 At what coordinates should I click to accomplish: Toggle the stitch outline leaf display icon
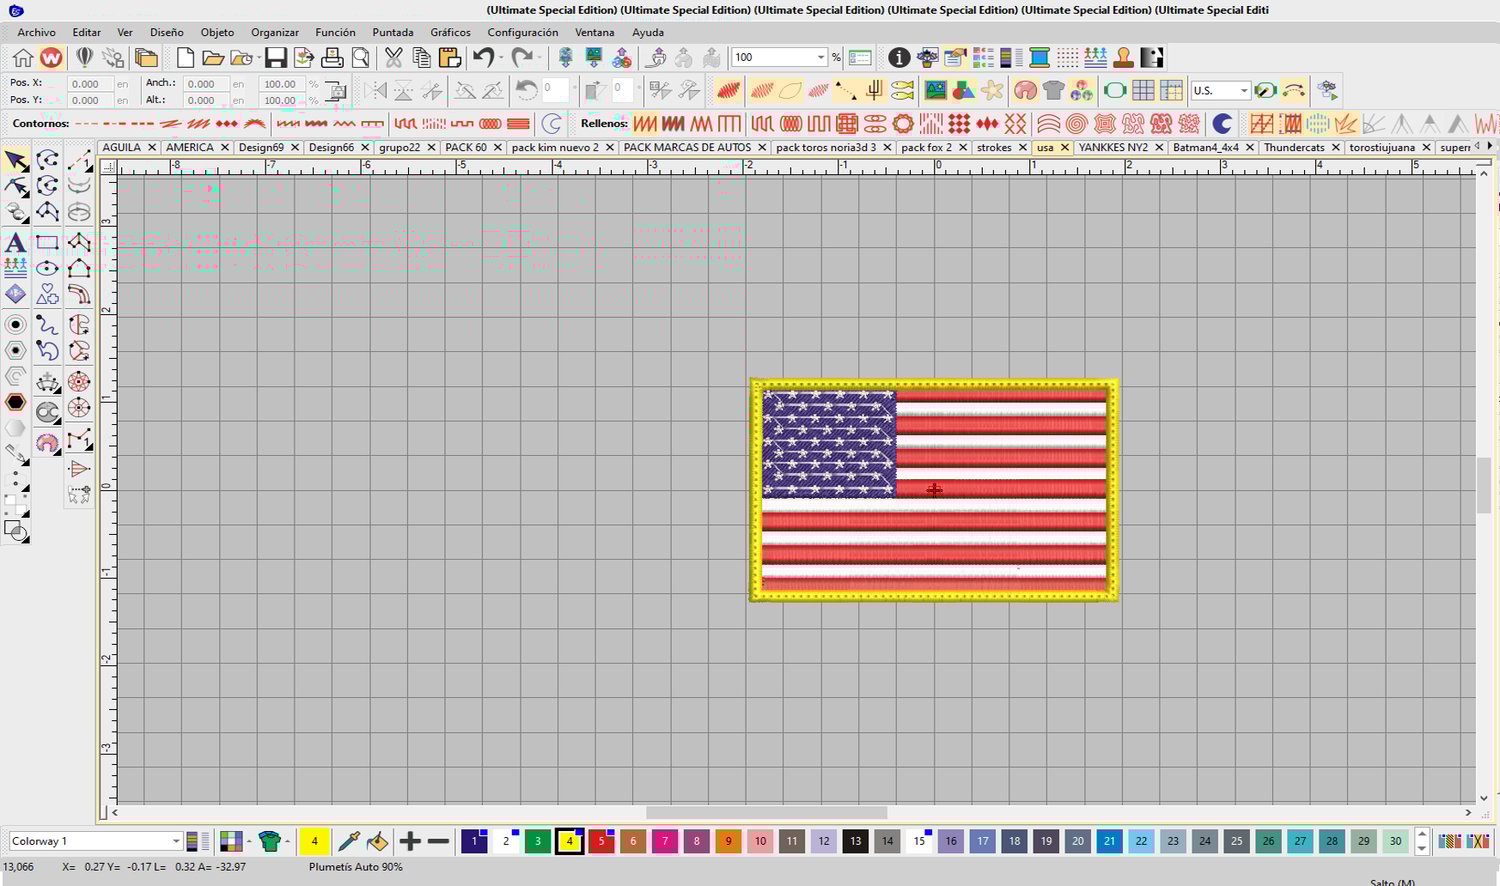tap(790, 90)
